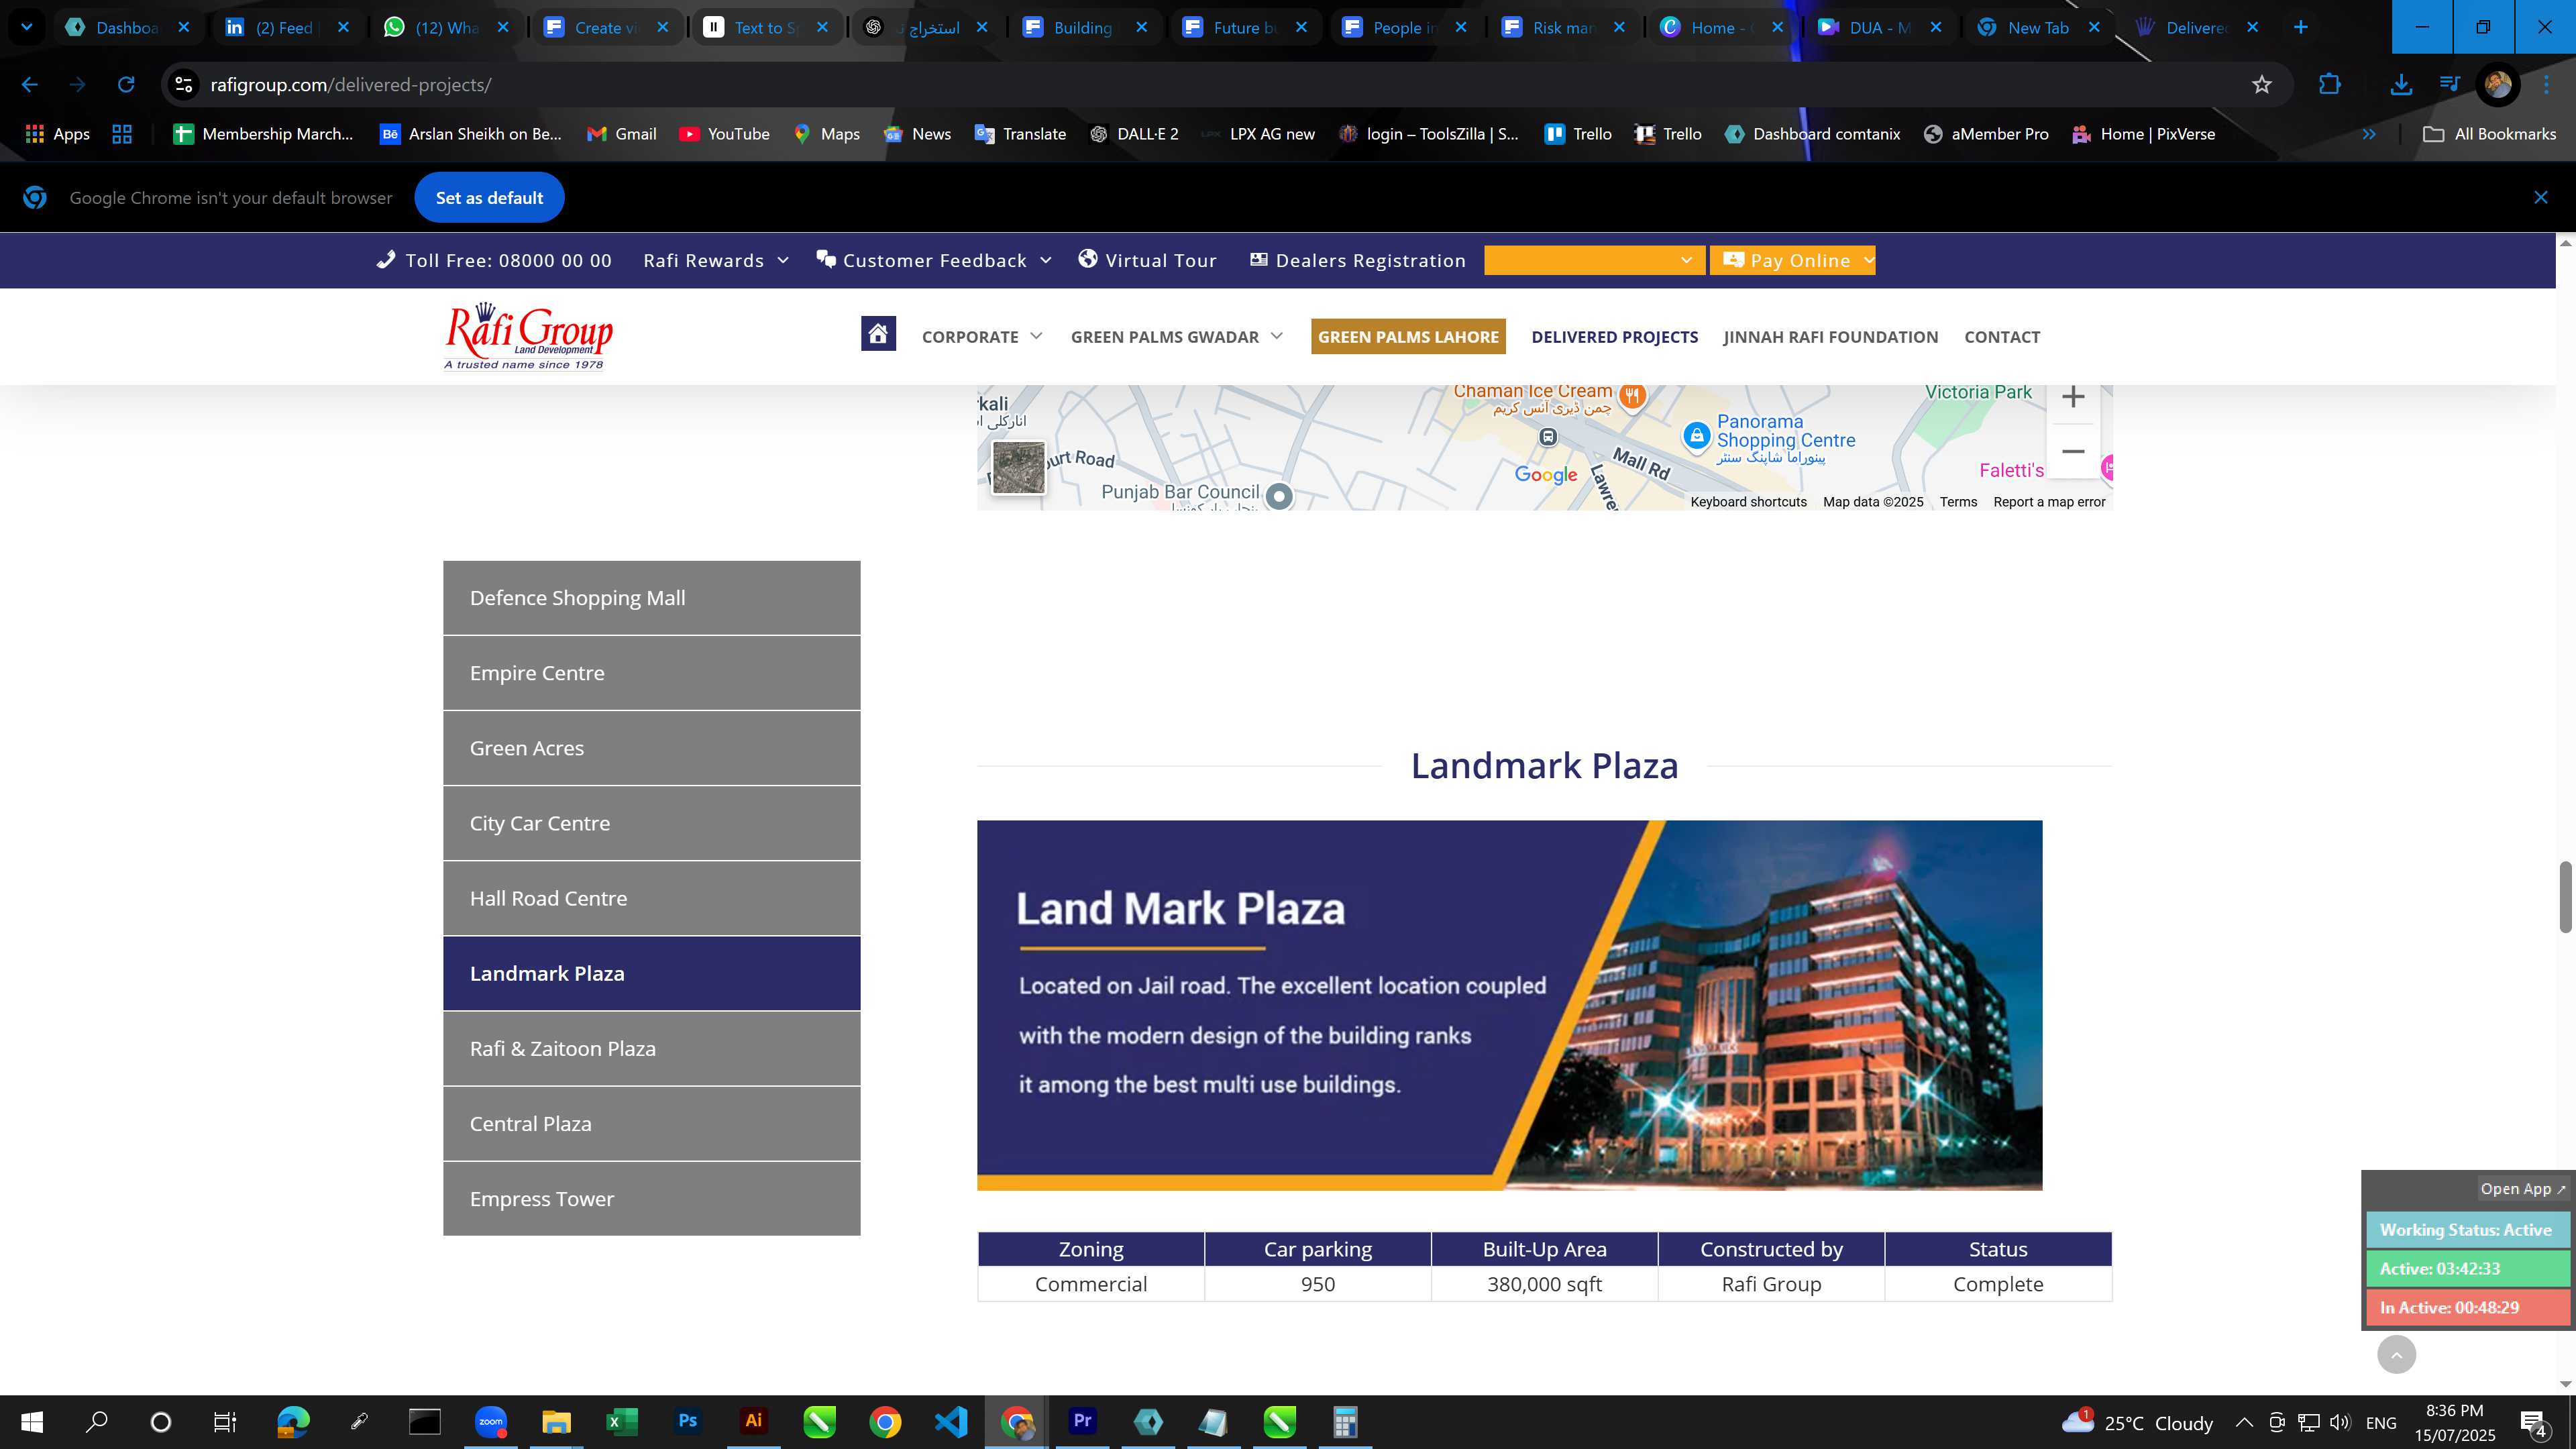Open JINNAH RAFI FOUNDATION menu item
This screenshot has height=1449, width=2576.
pos(1830,337)
